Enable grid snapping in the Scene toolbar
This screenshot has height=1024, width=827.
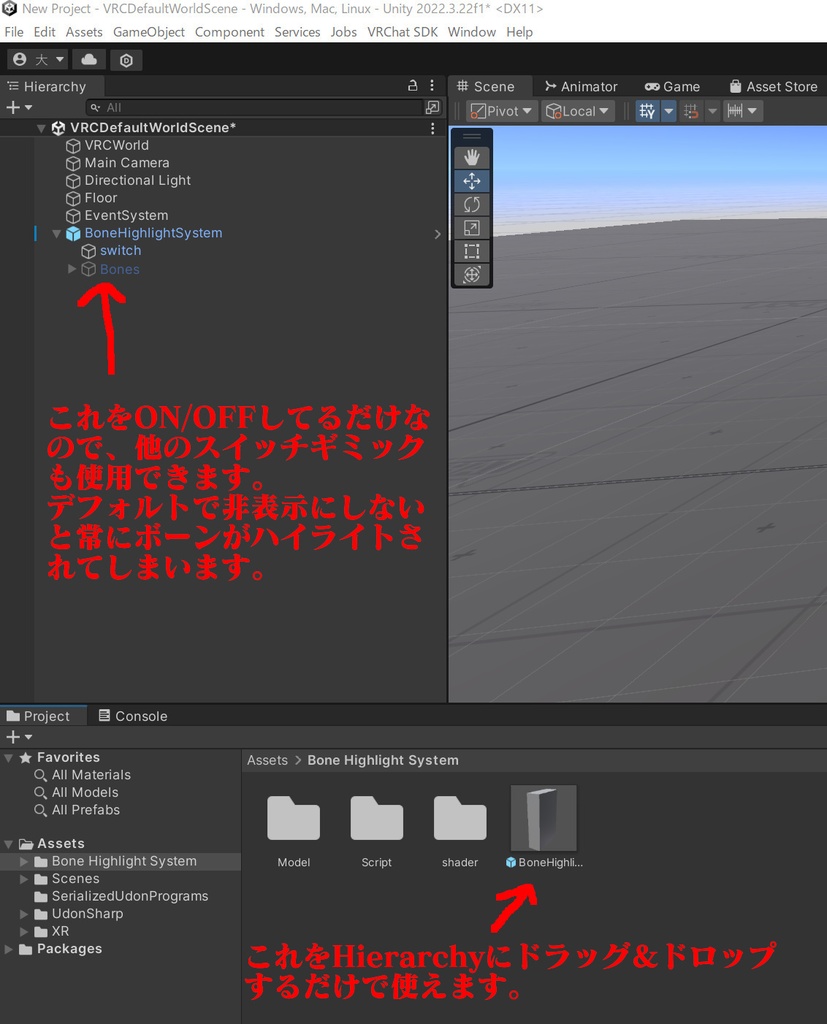[692, 110]
